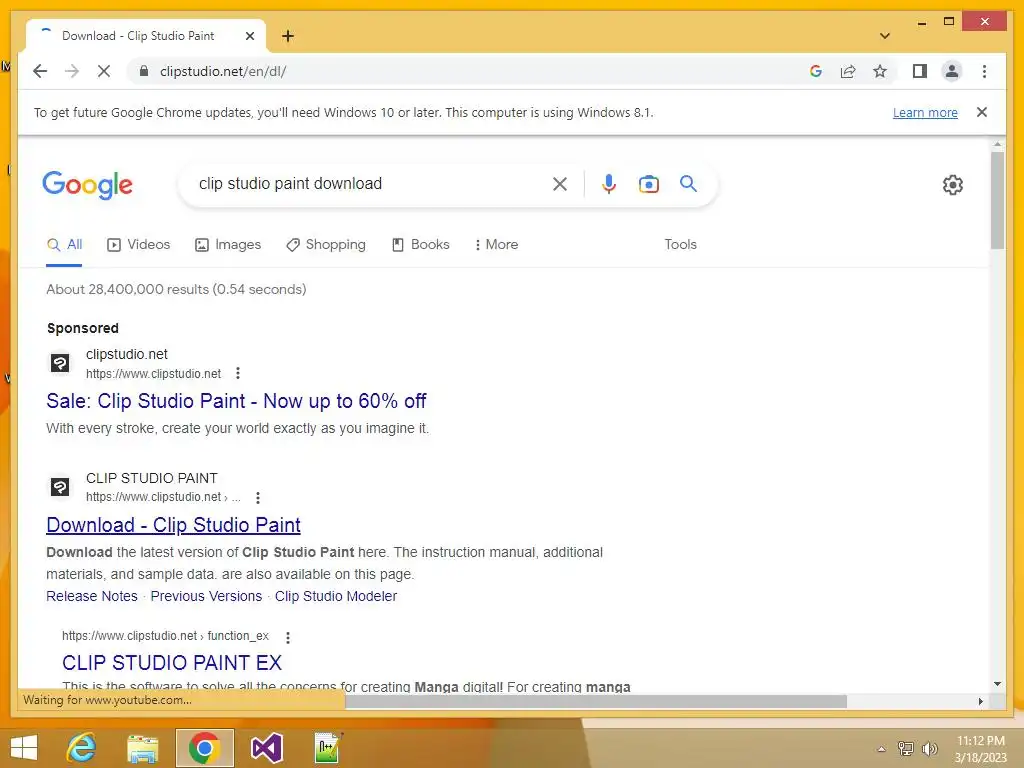The height and width of the screenshot is (768, 1024).
Task: Start voice search with microphone icon
Action: tap(609, 184)
